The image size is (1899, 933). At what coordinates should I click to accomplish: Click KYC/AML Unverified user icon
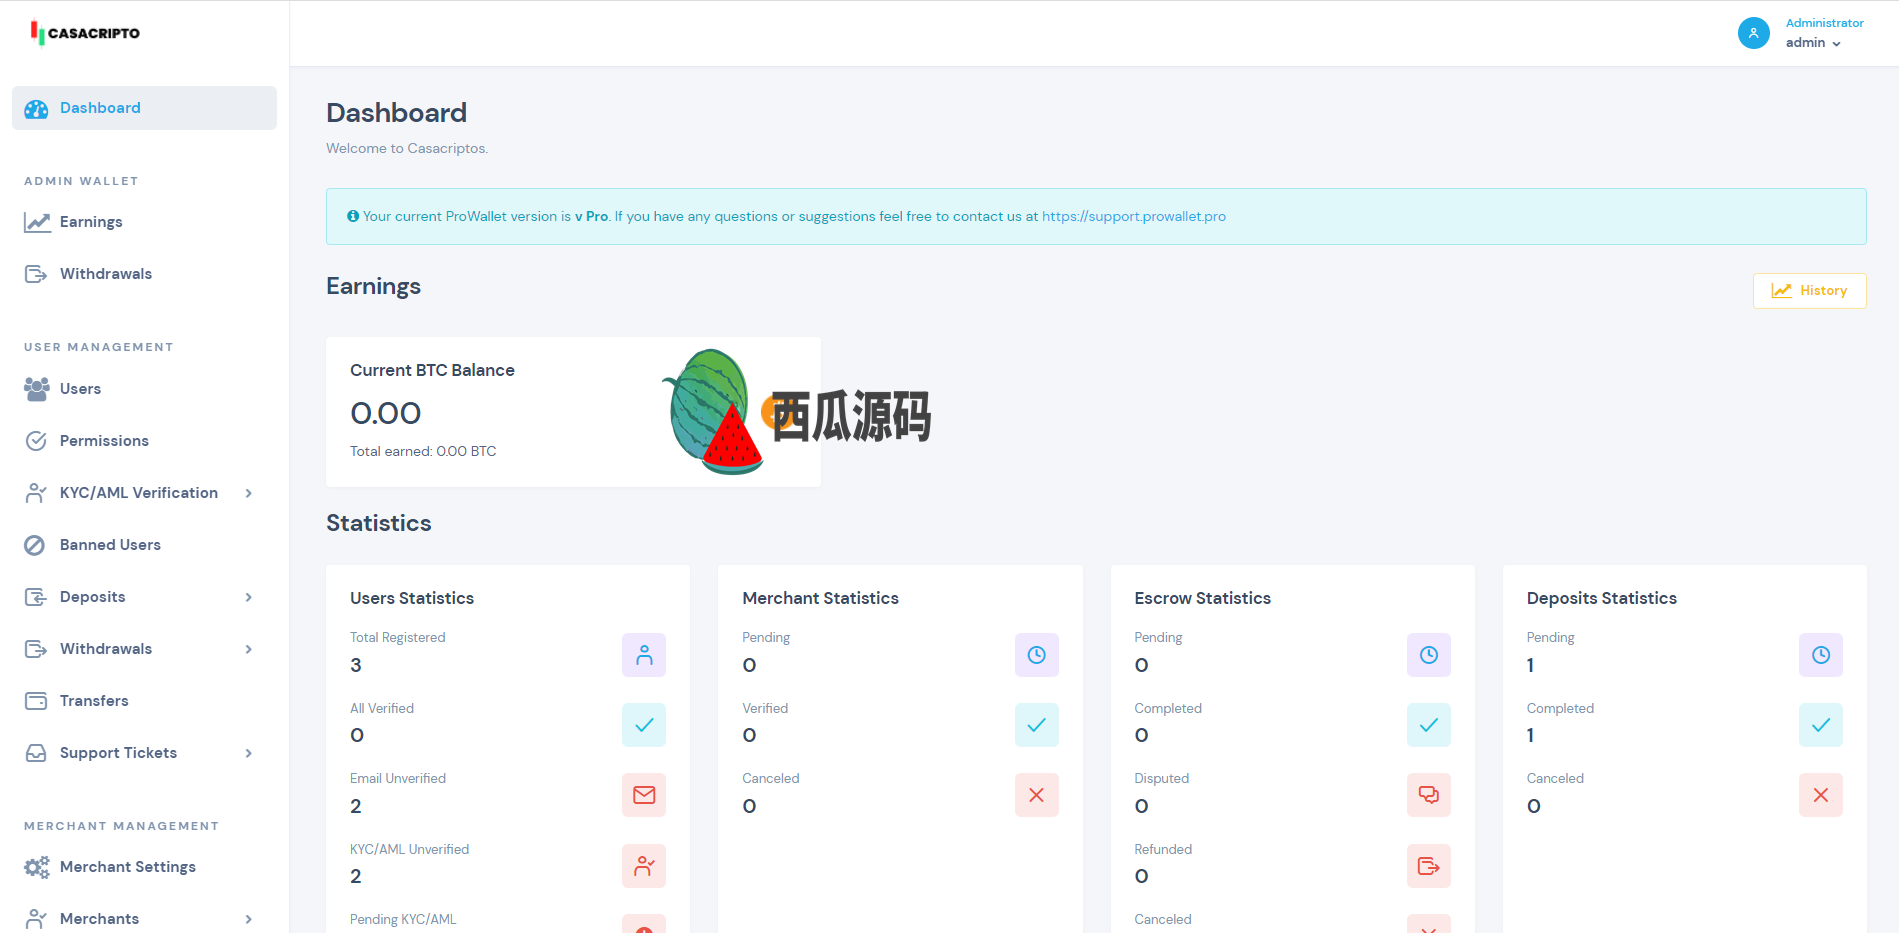tap(644, 866)
